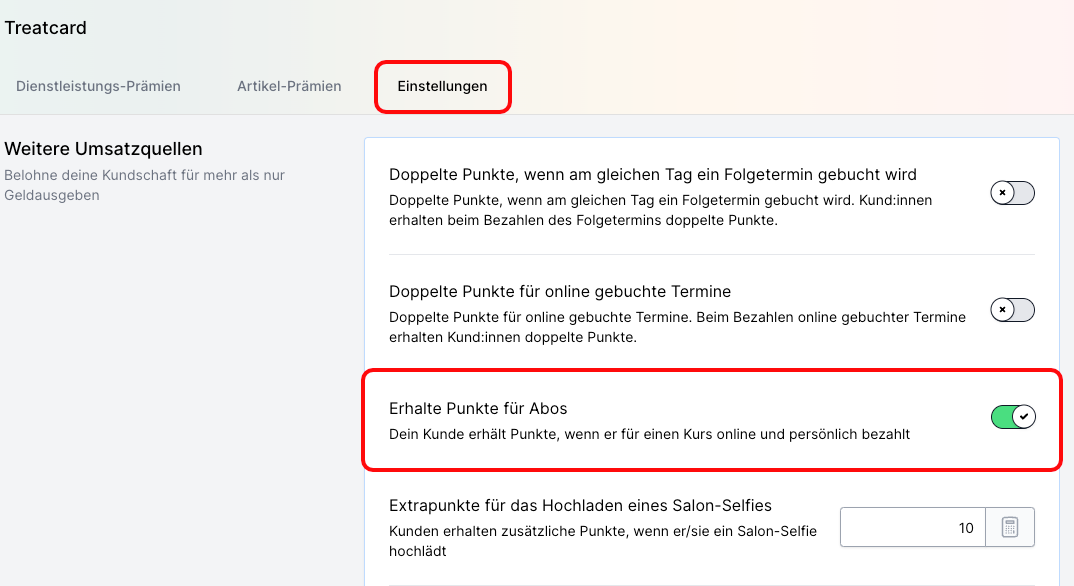Click the x icon on the online-Termine toggle
The image size is (1074, 586).
click(x=1004, y=310)
